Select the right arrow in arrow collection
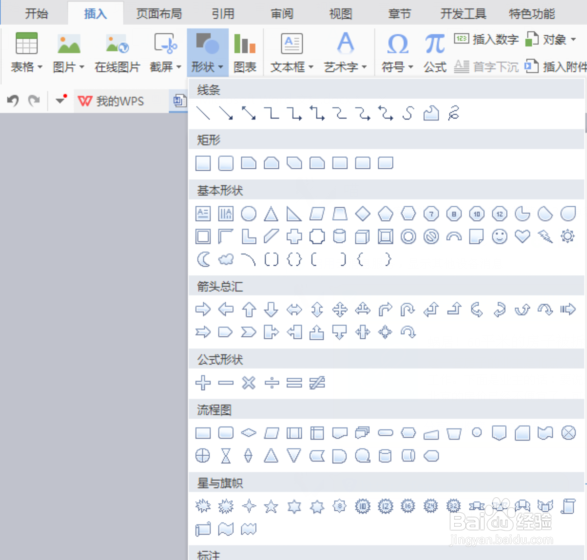Viewport: 587px width, 560px height. pos(203,309)
